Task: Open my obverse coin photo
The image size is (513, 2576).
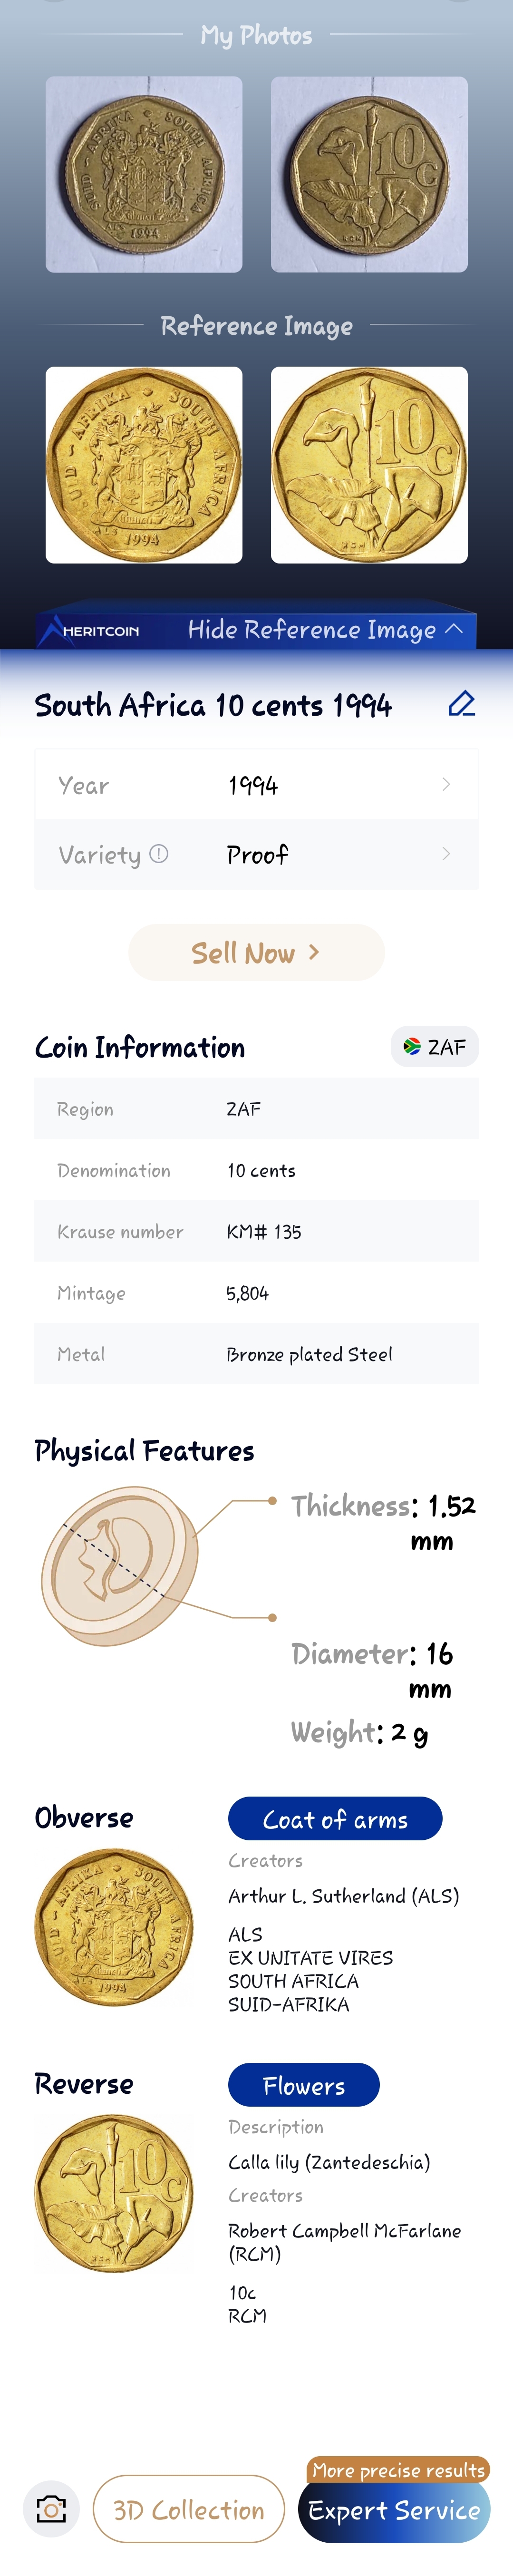Action: click(144, 175)
